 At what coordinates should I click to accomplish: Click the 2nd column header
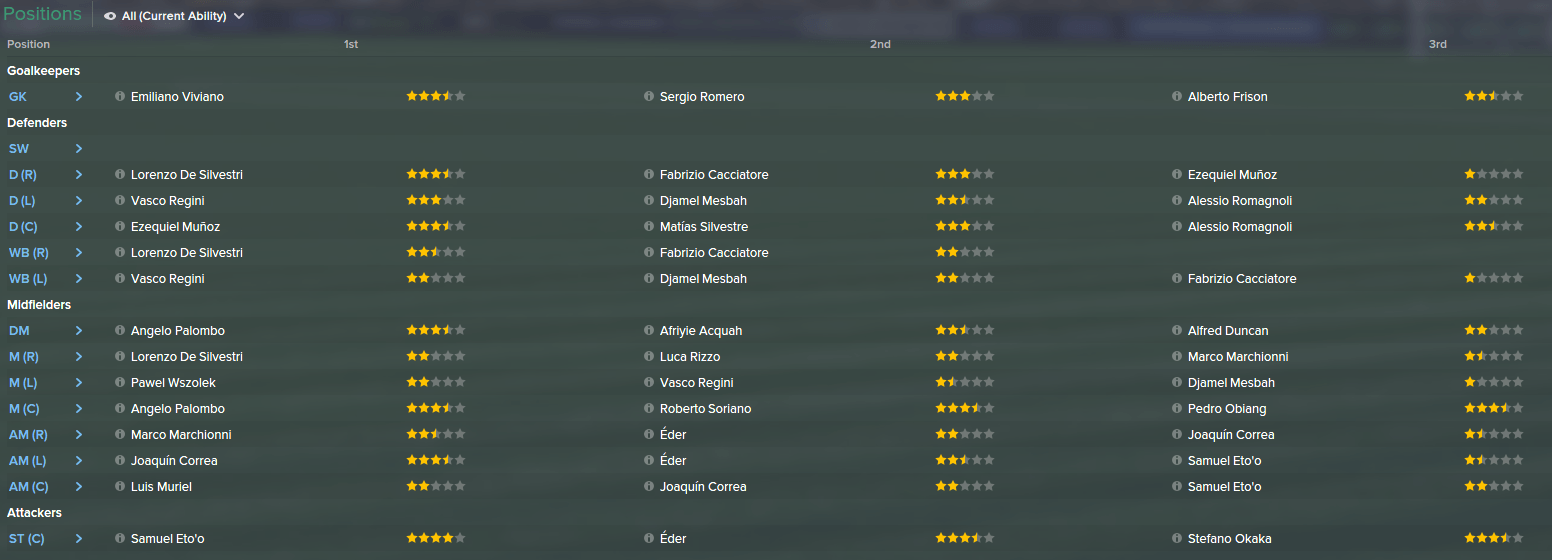(x=880, y=44)
